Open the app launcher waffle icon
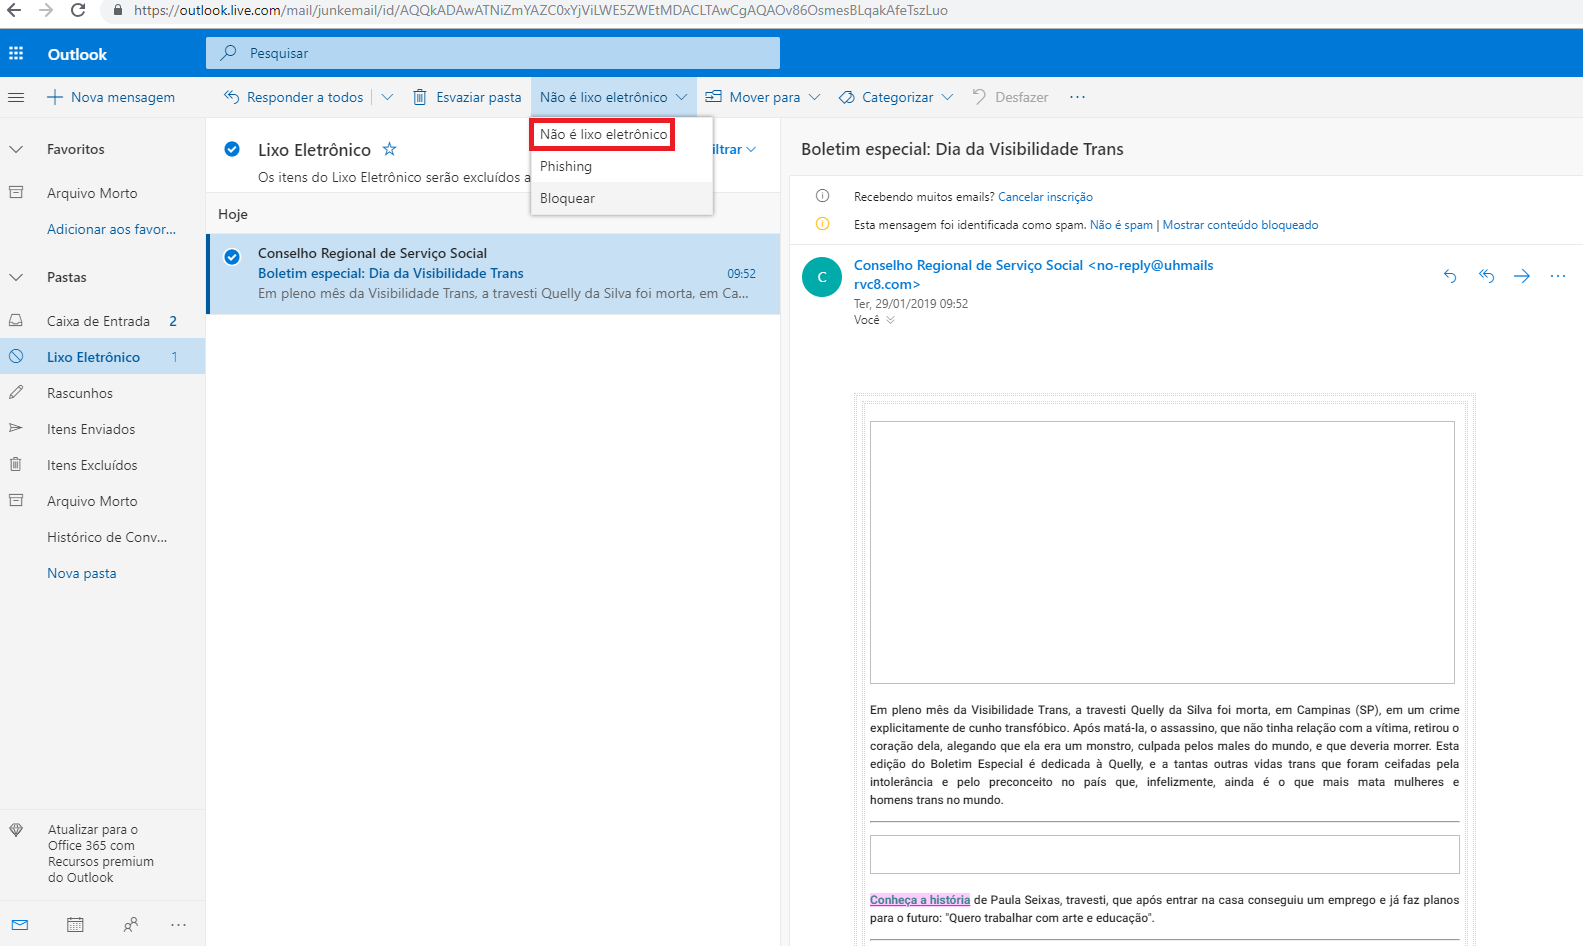Screen dimensions: 1583x946 (16, 53)
